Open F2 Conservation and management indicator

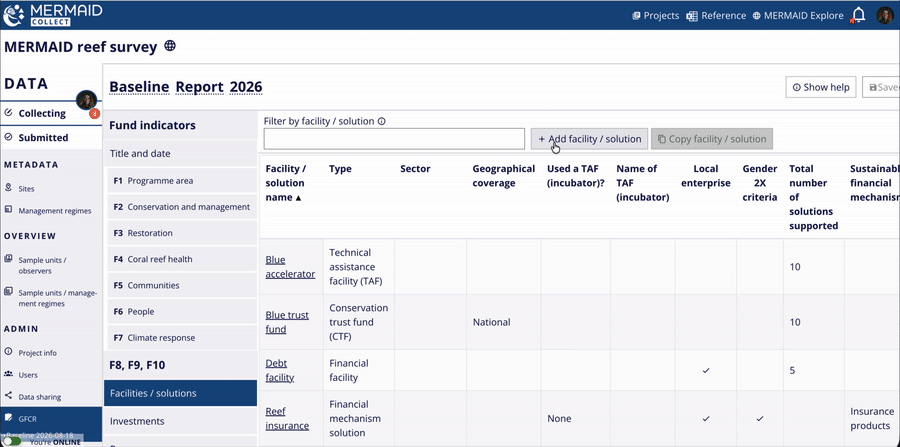pyautogui.click(x=182, y=207)
